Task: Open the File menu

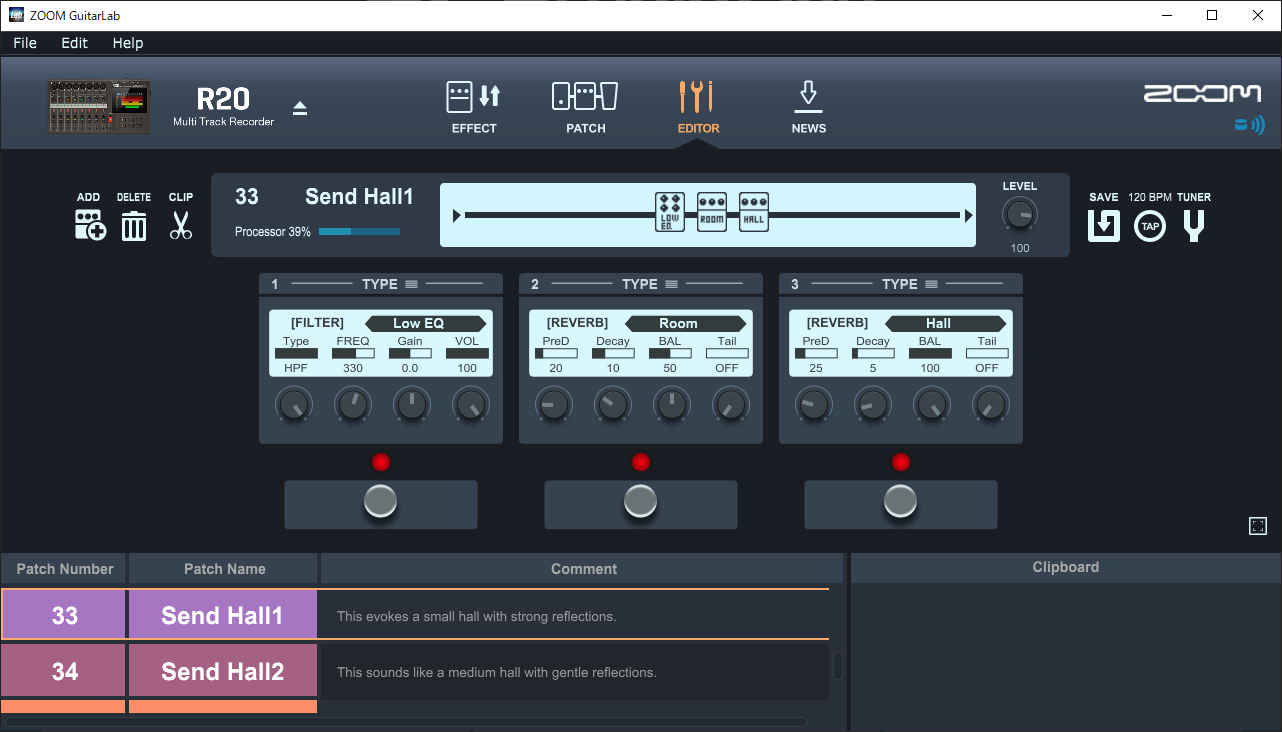Action: 25,43
